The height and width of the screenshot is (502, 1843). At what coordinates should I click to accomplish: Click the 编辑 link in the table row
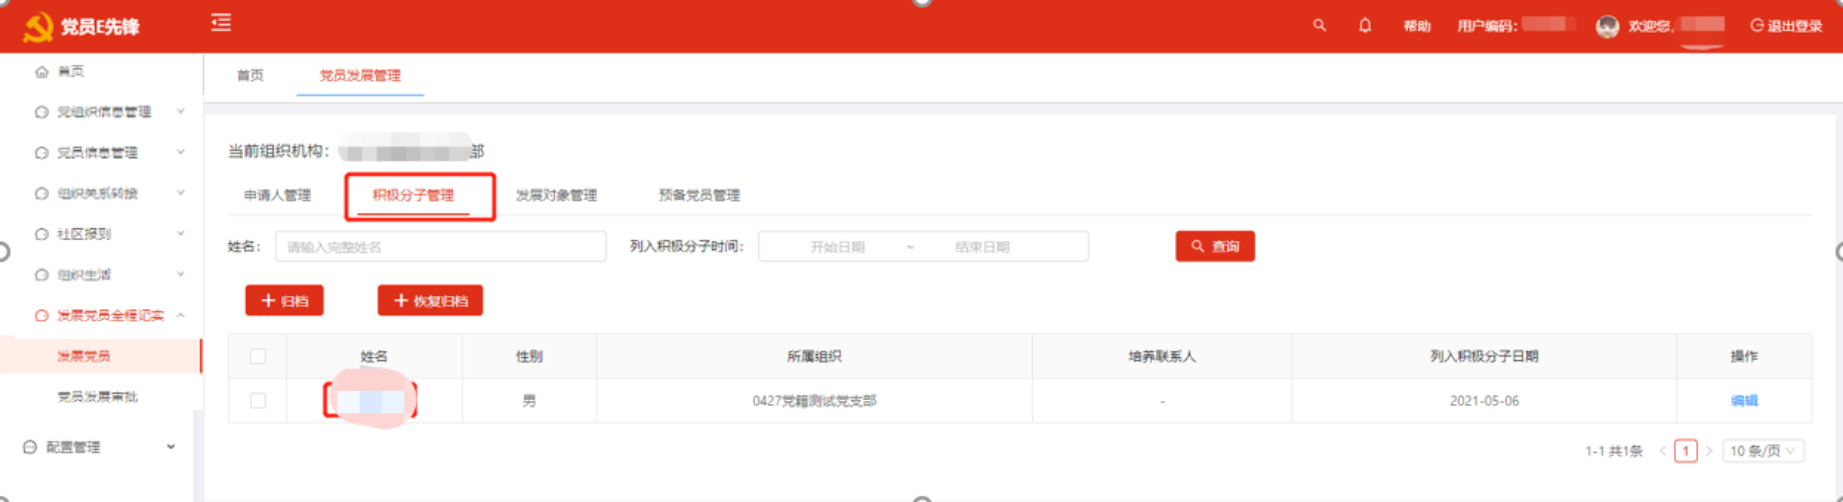(x=1743, y=401)
